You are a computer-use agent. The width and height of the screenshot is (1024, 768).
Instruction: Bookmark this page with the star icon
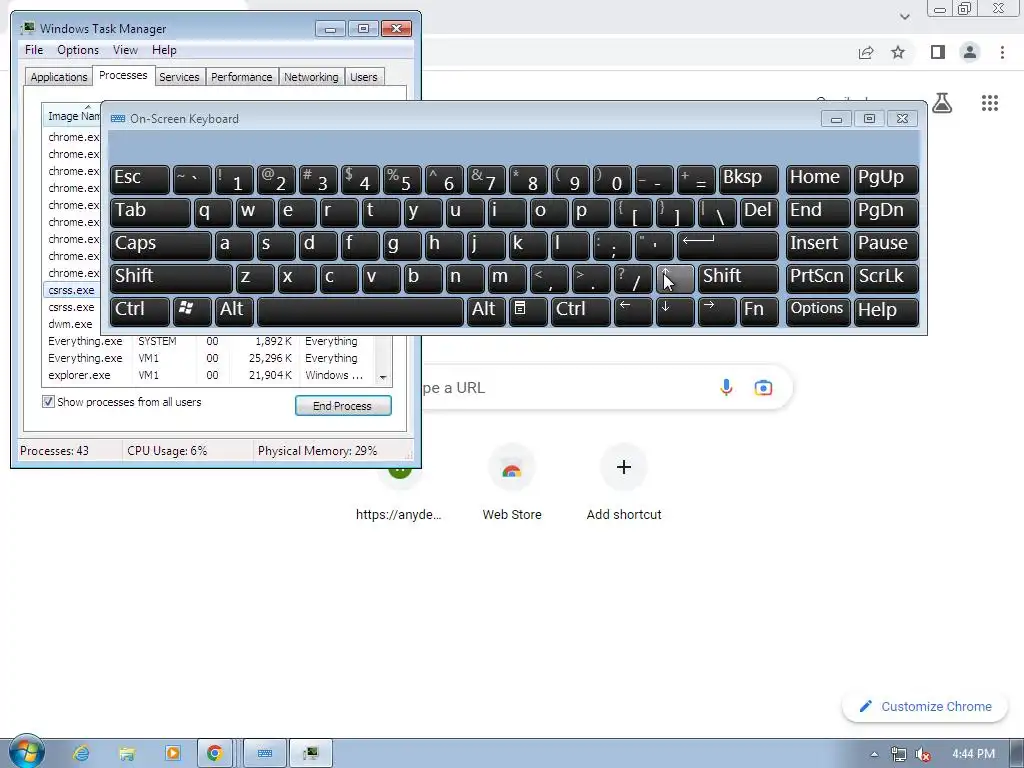(898, 52)
